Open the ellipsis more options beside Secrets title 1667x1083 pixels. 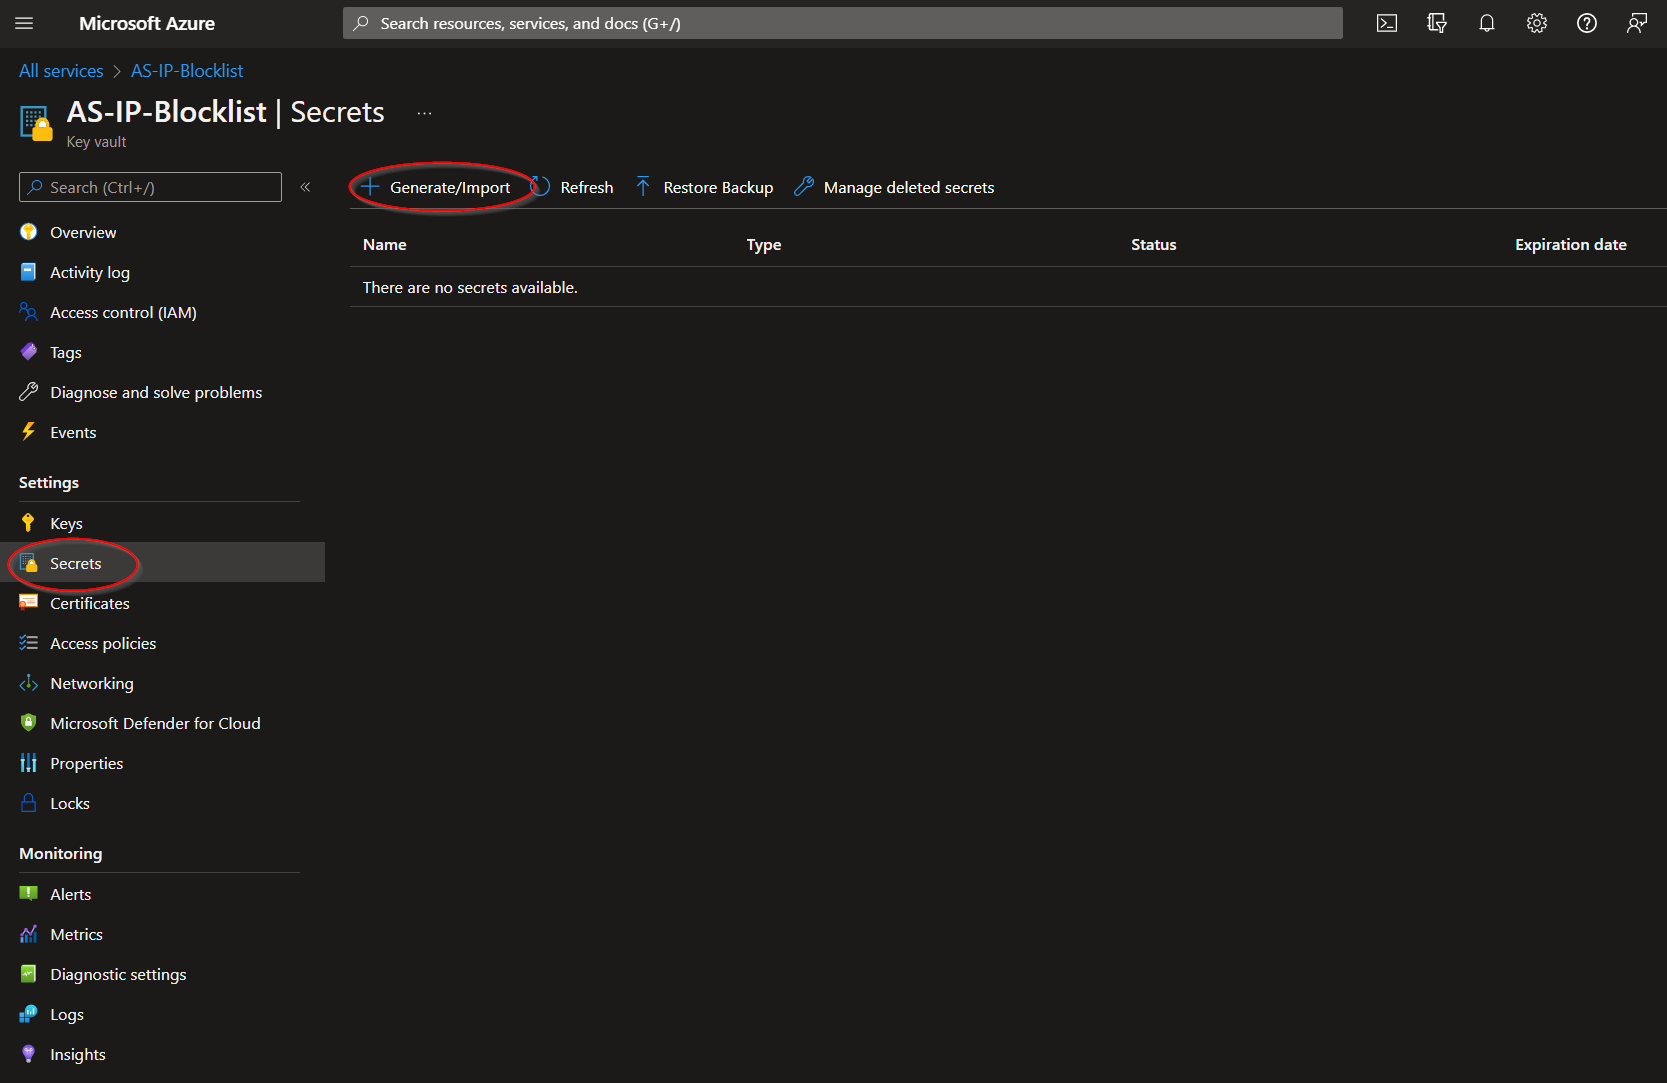[x=425, y=113]
